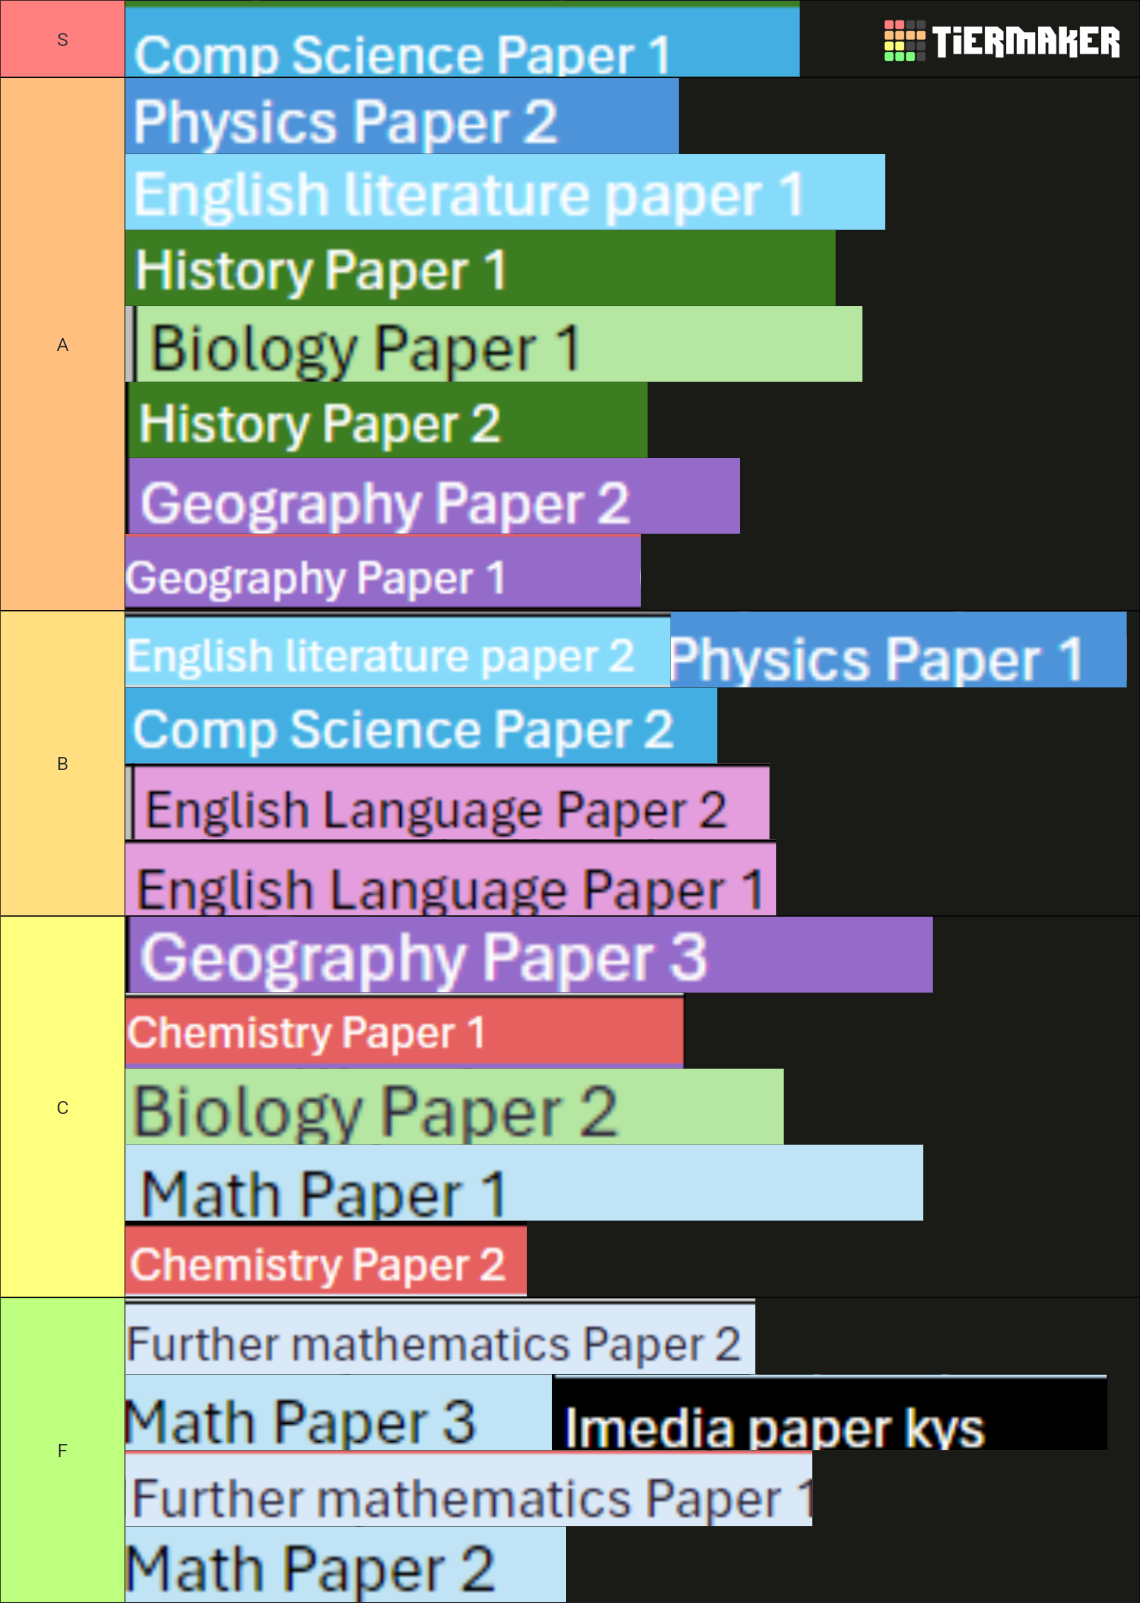Click the Geography Paper 2 tile
Screen dimensions: 1140x1603
click(x=433, y=496)
